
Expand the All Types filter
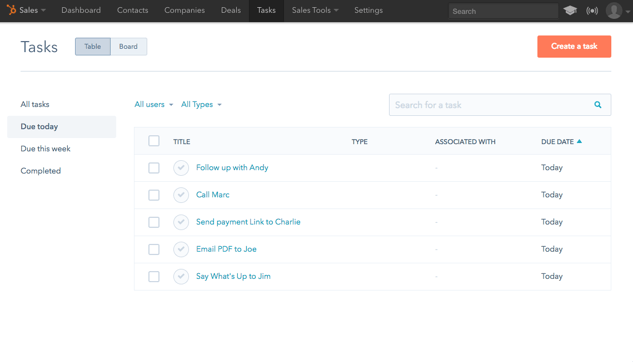coord(201,105)
